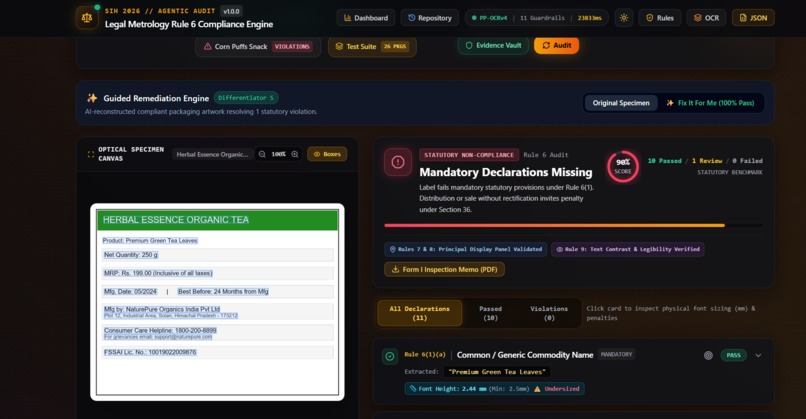Select the Corn Puffs Snack sample
Viewport: 806px width, 419px height.
[258, 46]
